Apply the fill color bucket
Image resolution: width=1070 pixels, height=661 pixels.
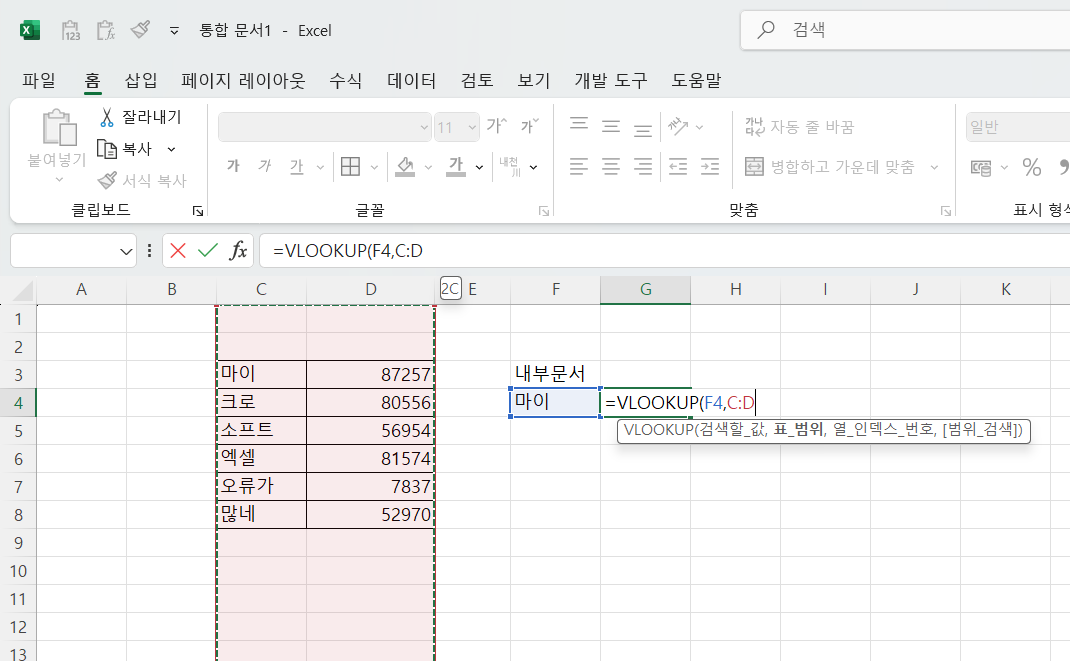click(405, 166)
